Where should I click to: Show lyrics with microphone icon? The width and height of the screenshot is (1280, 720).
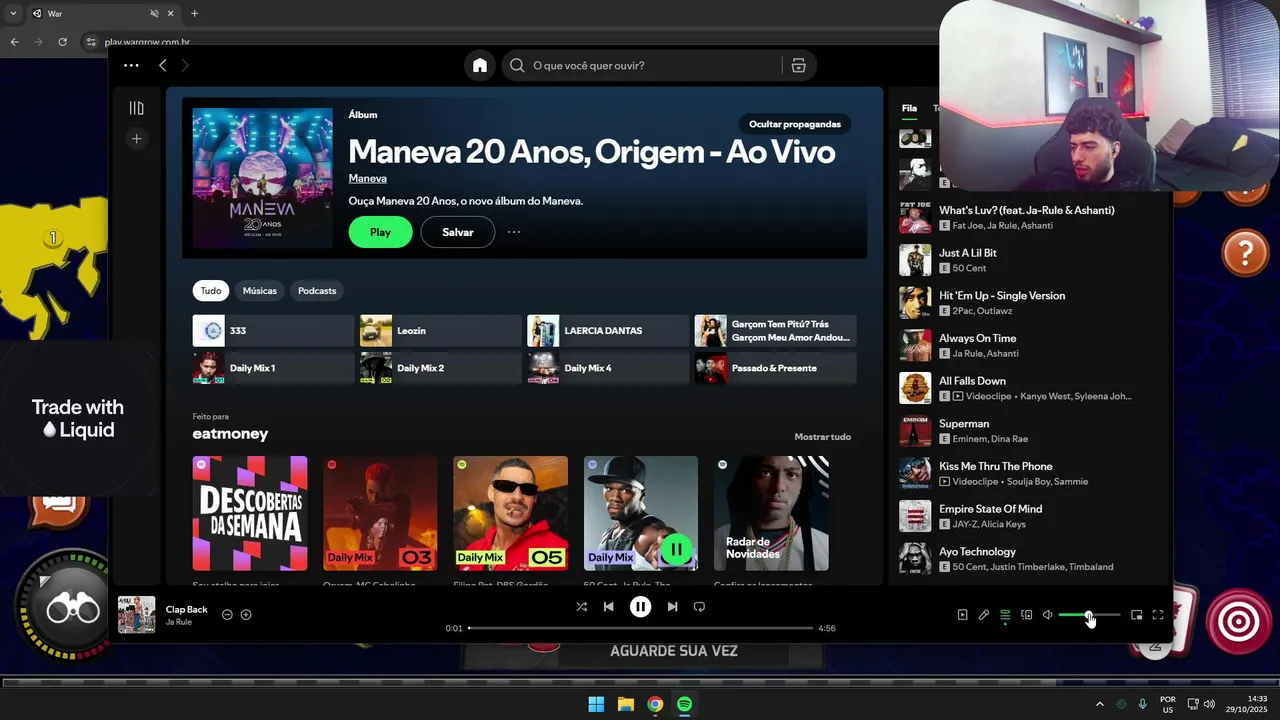pos(984,615)
